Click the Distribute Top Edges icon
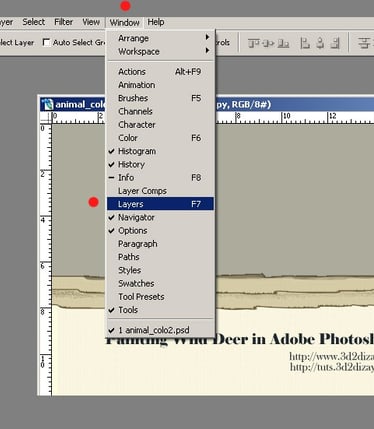 364,43
